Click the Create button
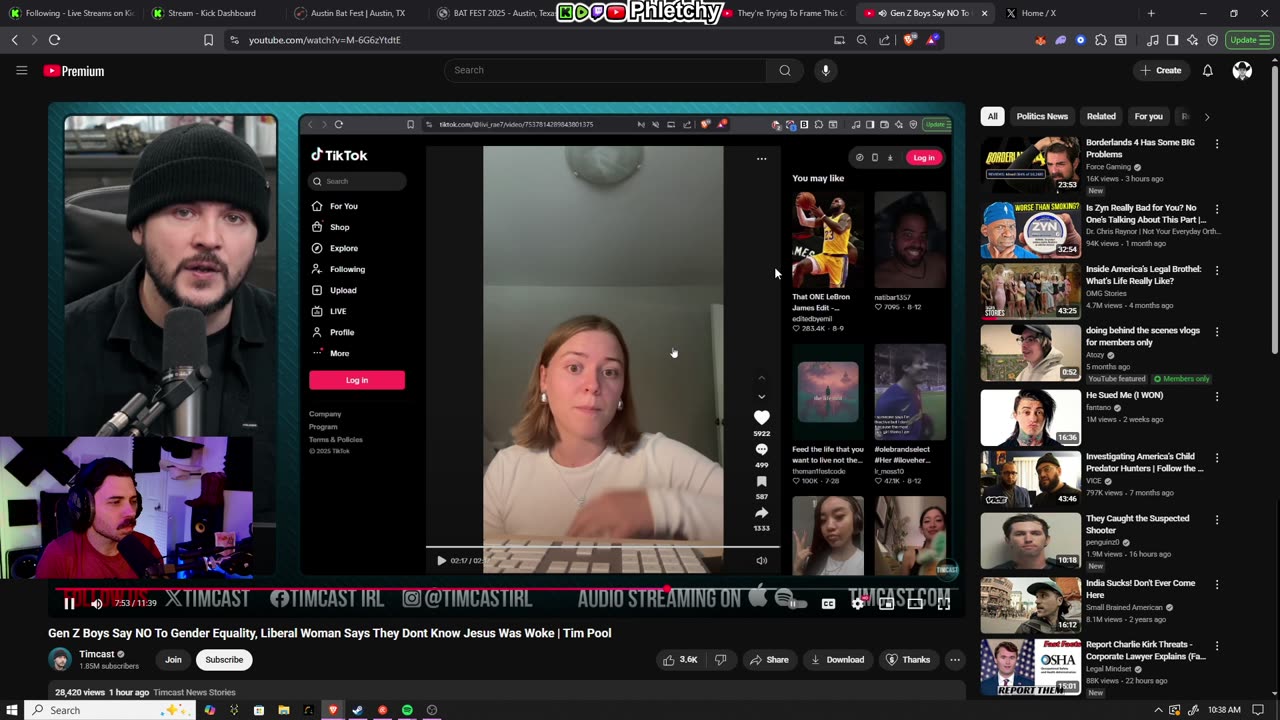 pos(1161,70)
